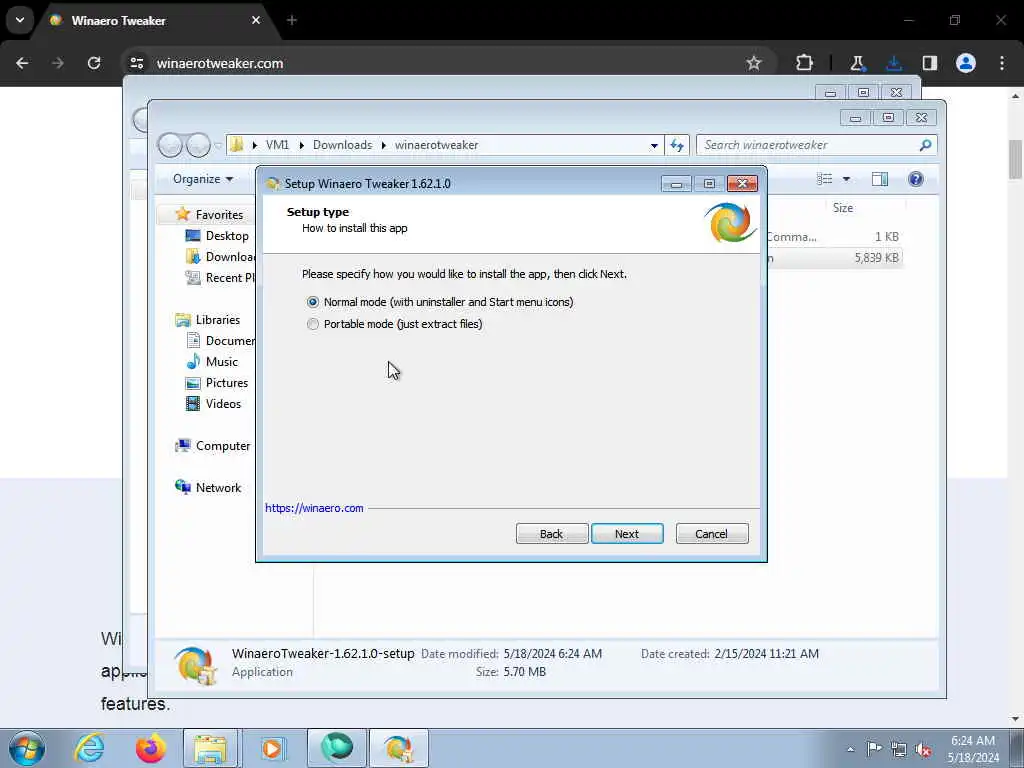Click winaerotweaker in the Explorer breadcrumb
Viewport: 1024px width, 768px height.
(437, 145)
